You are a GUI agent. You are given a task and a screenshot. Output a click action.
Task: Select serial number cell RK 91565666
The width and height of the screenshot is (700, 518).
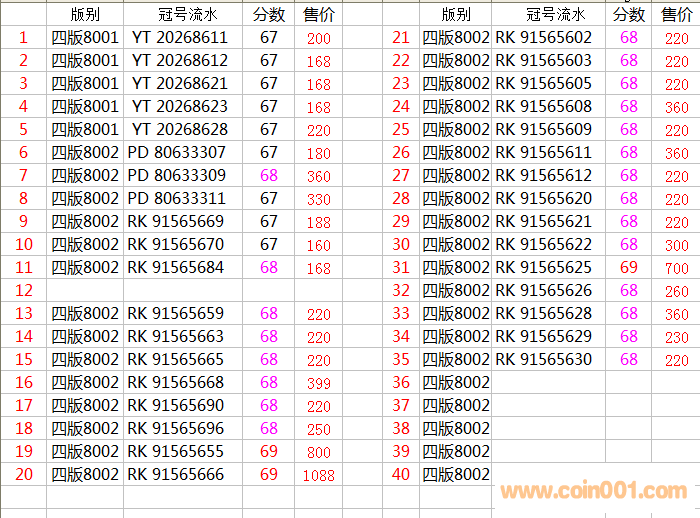coord(176,475)
